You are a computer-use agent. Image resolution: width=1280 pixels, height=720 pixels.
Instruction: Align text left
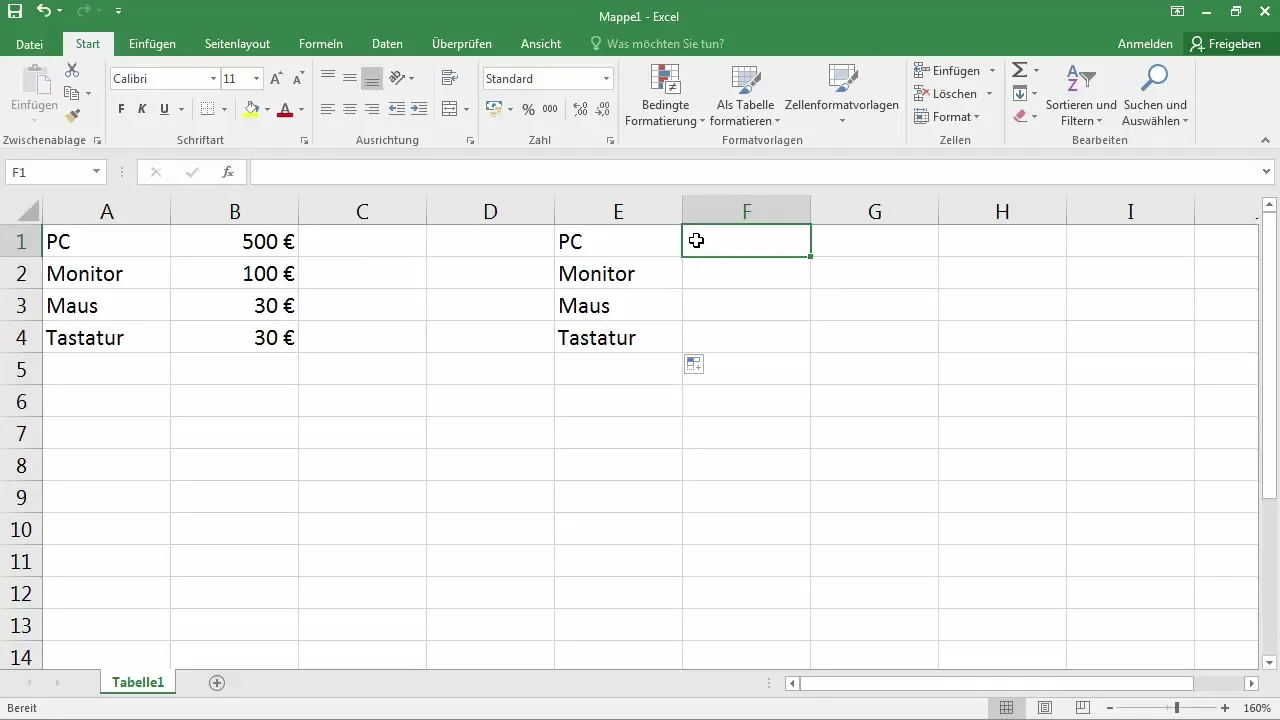click(x=327, y=109)
